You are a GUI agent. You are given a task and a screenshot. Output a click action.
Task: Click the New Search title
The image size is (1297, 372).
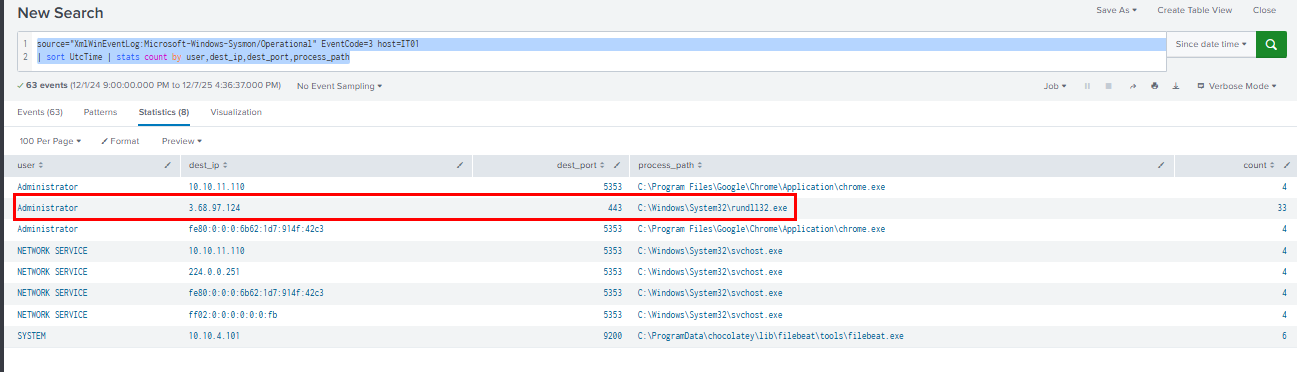pos(60,12)
